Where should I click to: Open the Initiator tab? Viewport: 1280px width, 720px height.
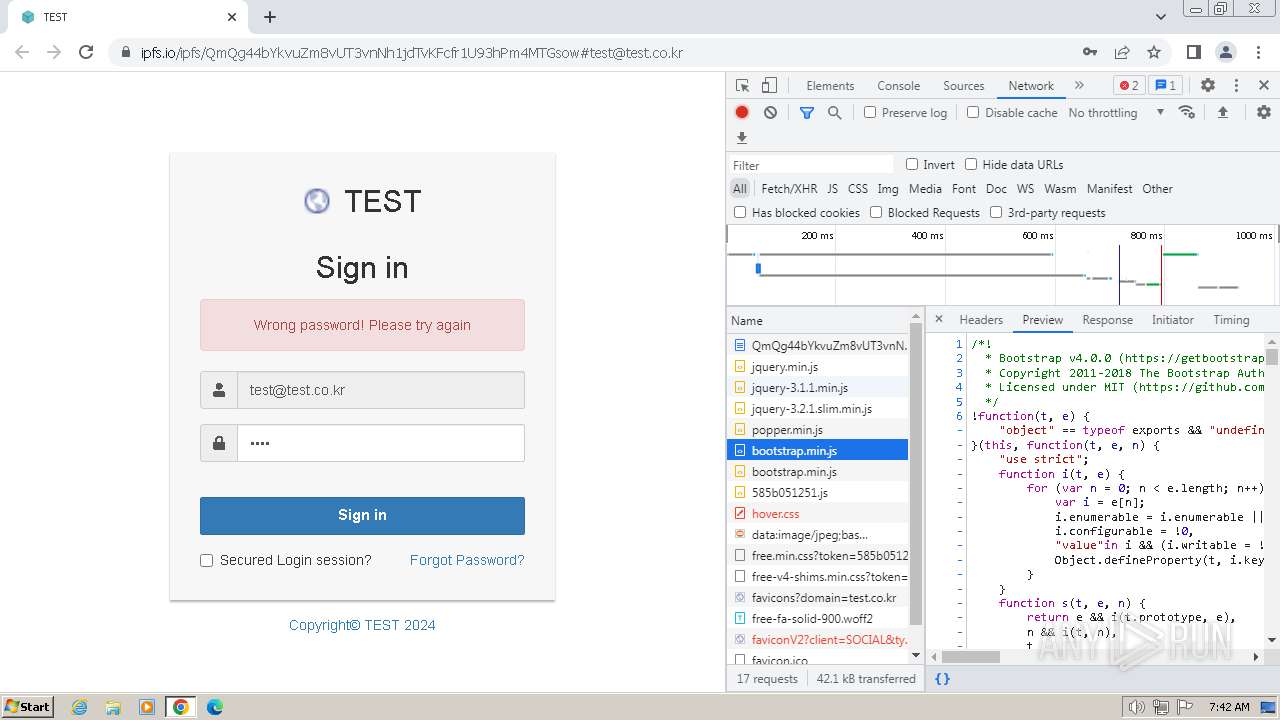pos(1172,320)
